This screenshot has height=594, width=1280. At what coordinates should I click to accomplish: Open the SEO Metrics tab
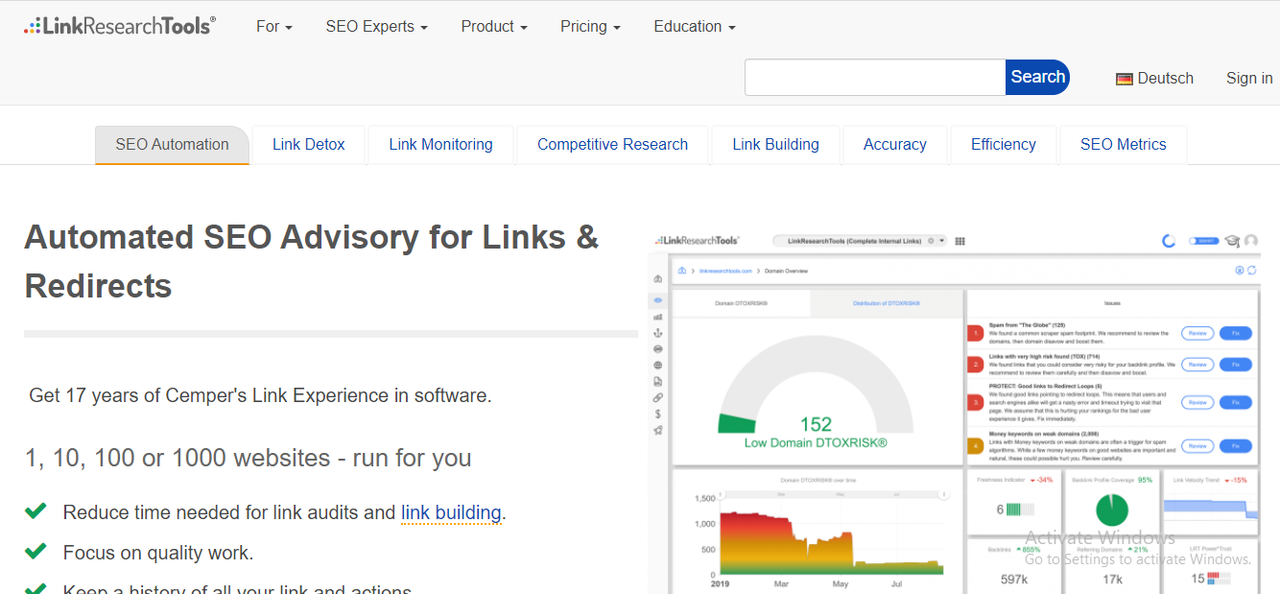(1123, 145)
